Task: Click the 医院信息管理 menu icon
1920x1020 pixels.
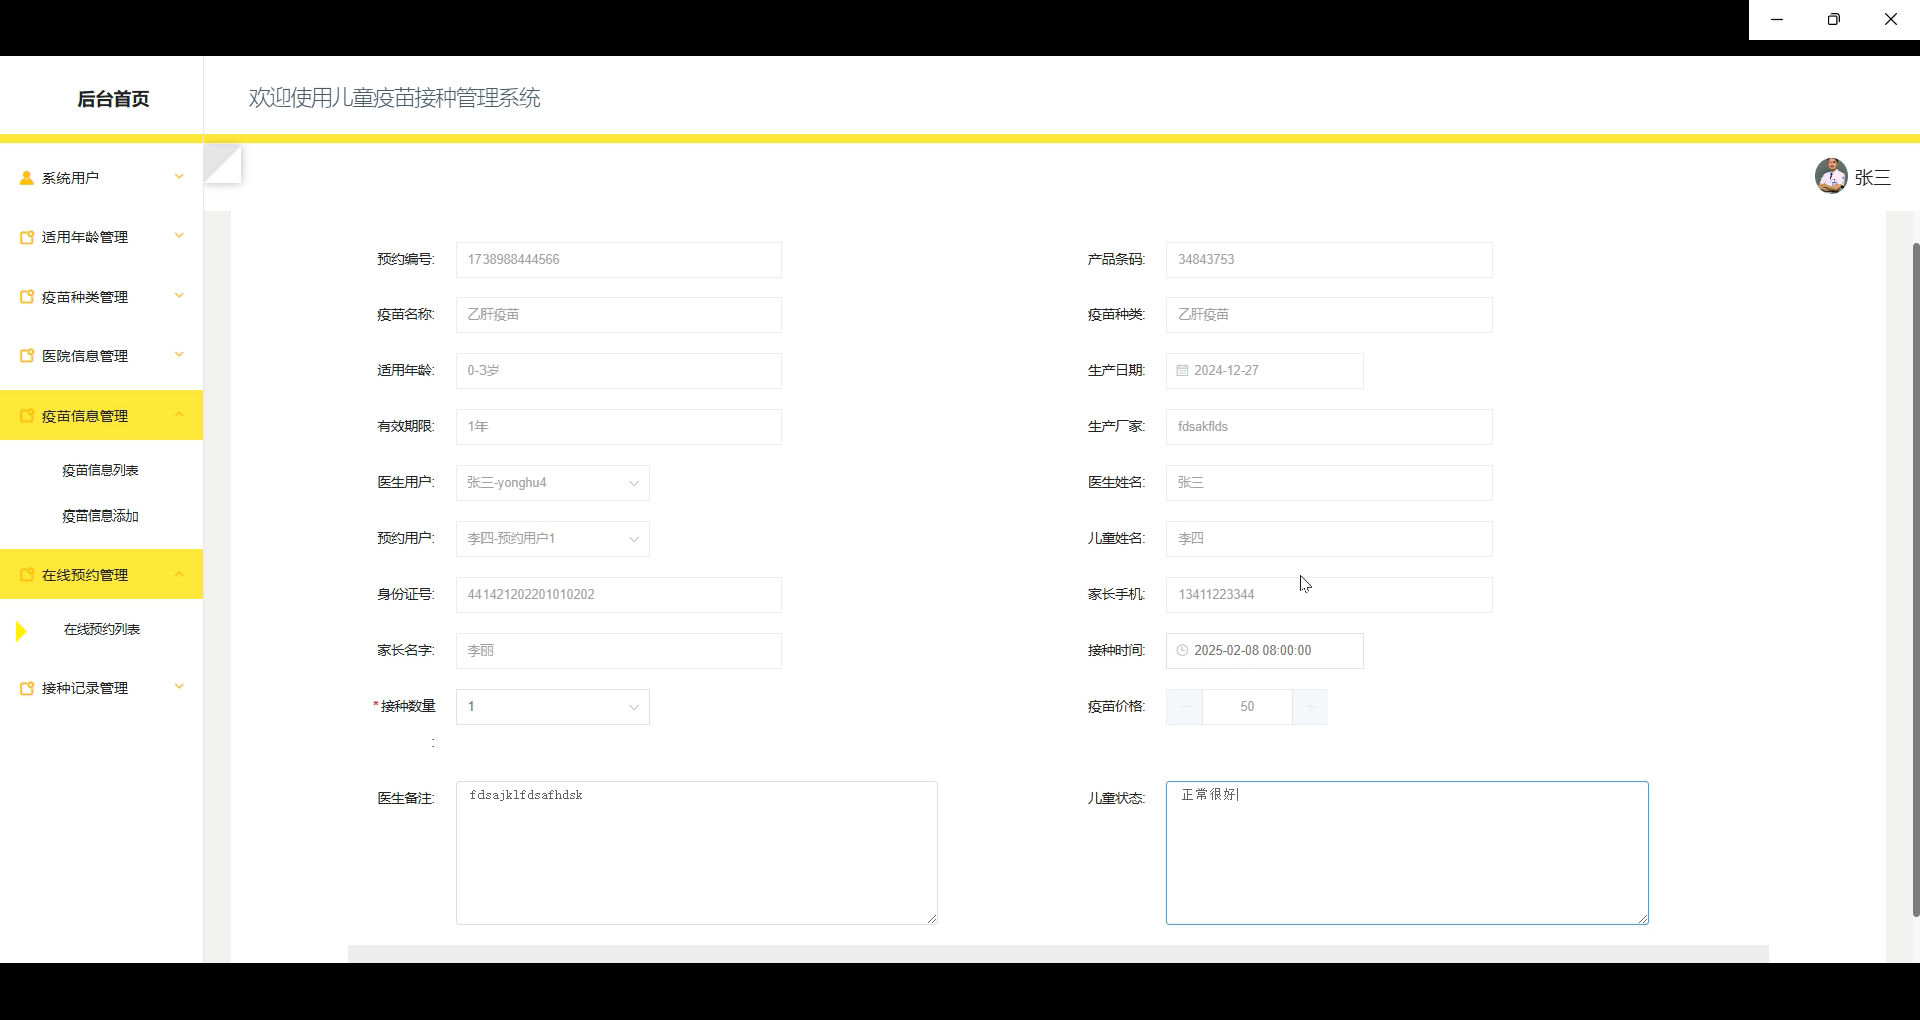Action: pyautogui.click(x=27, y=356)
